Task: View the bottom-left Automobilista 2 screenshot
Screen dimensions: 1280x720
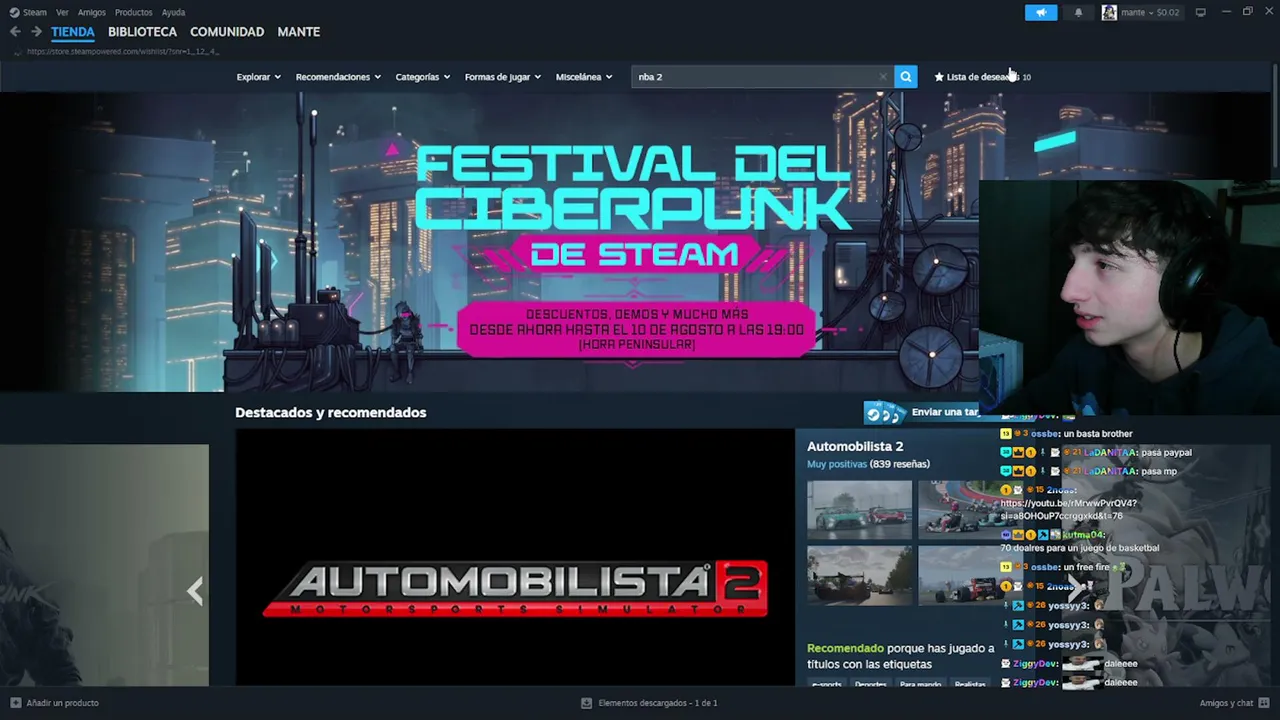Action: (x=860, y=576)
